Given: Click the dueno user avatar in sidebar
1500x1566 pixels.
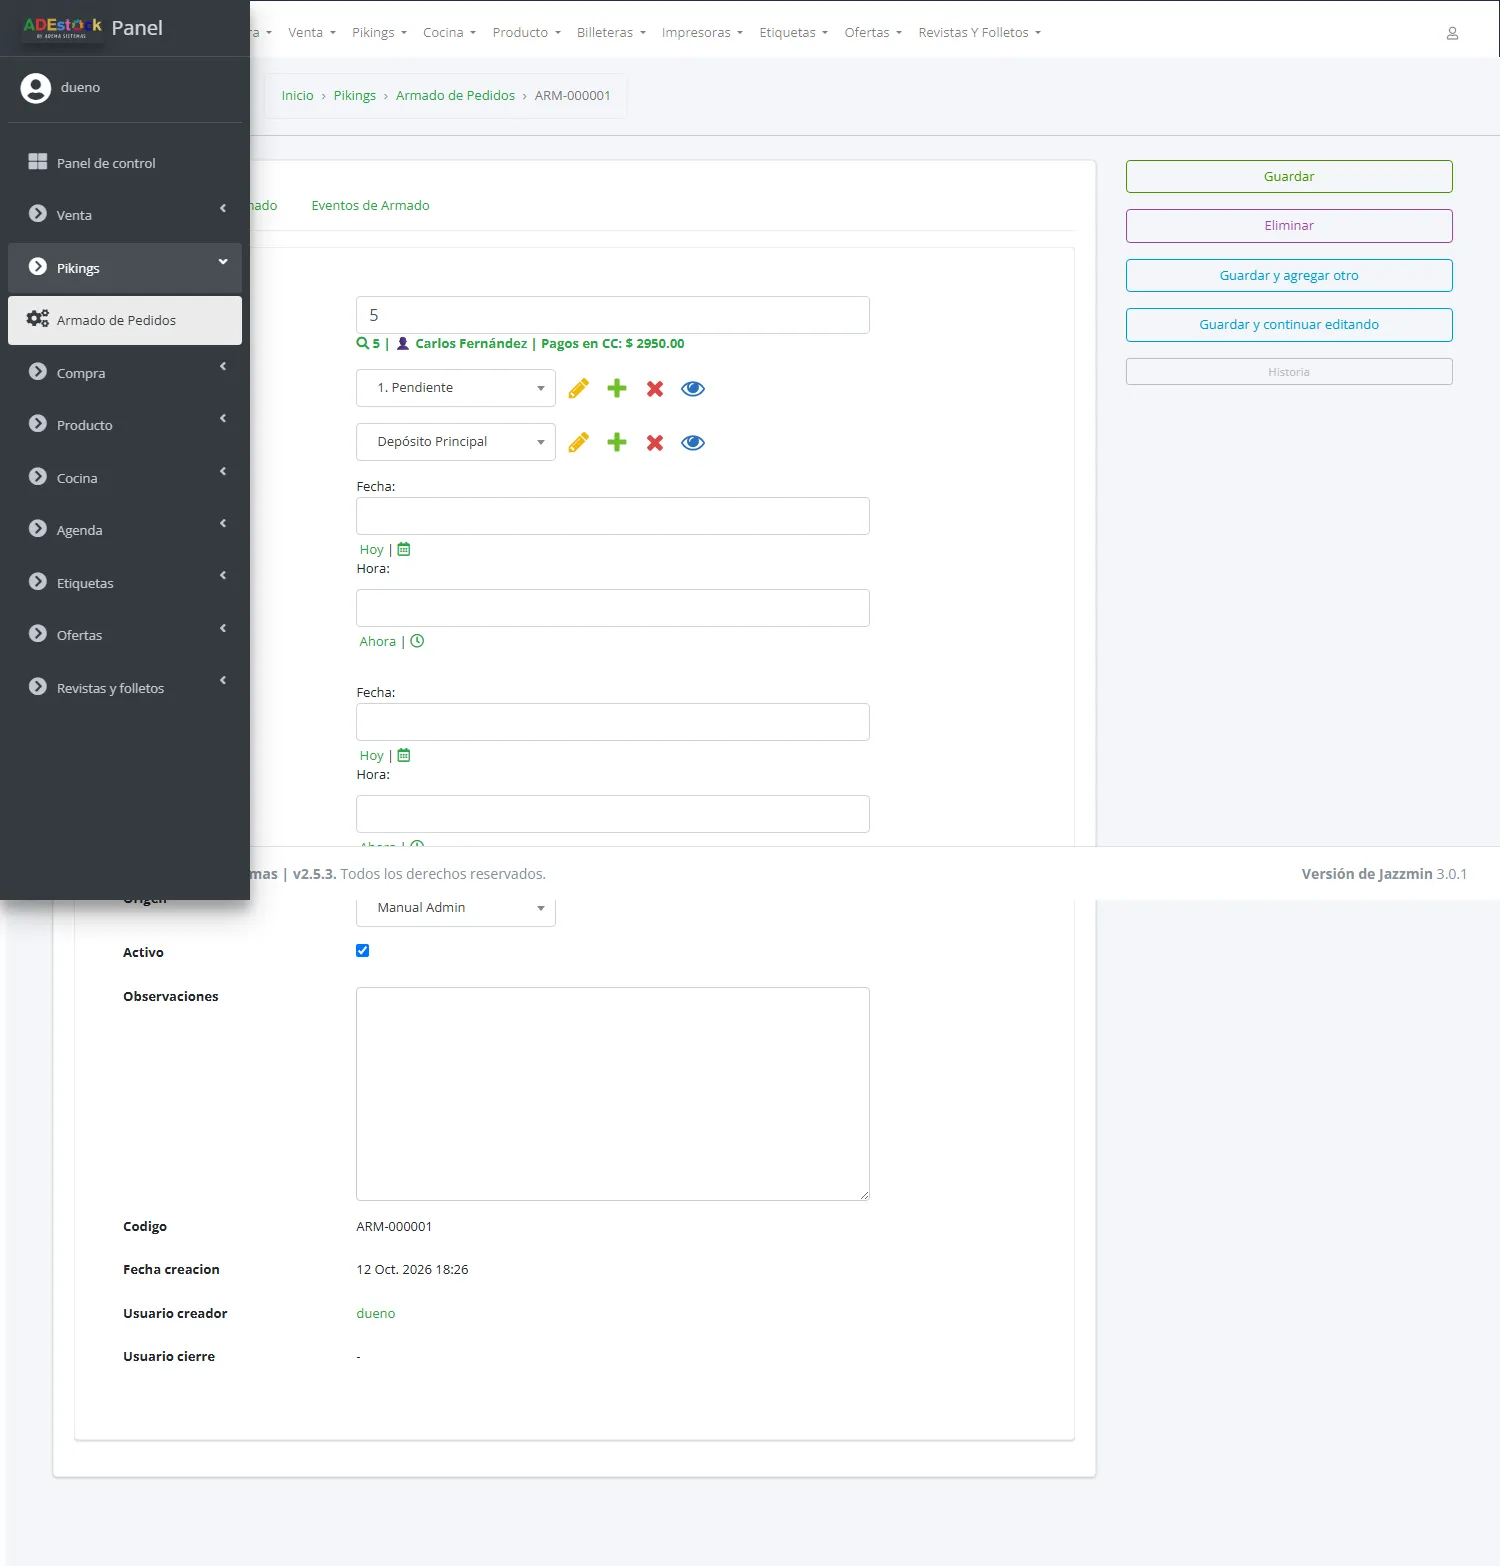Looking at the screenshot, I should click(36, 88).
